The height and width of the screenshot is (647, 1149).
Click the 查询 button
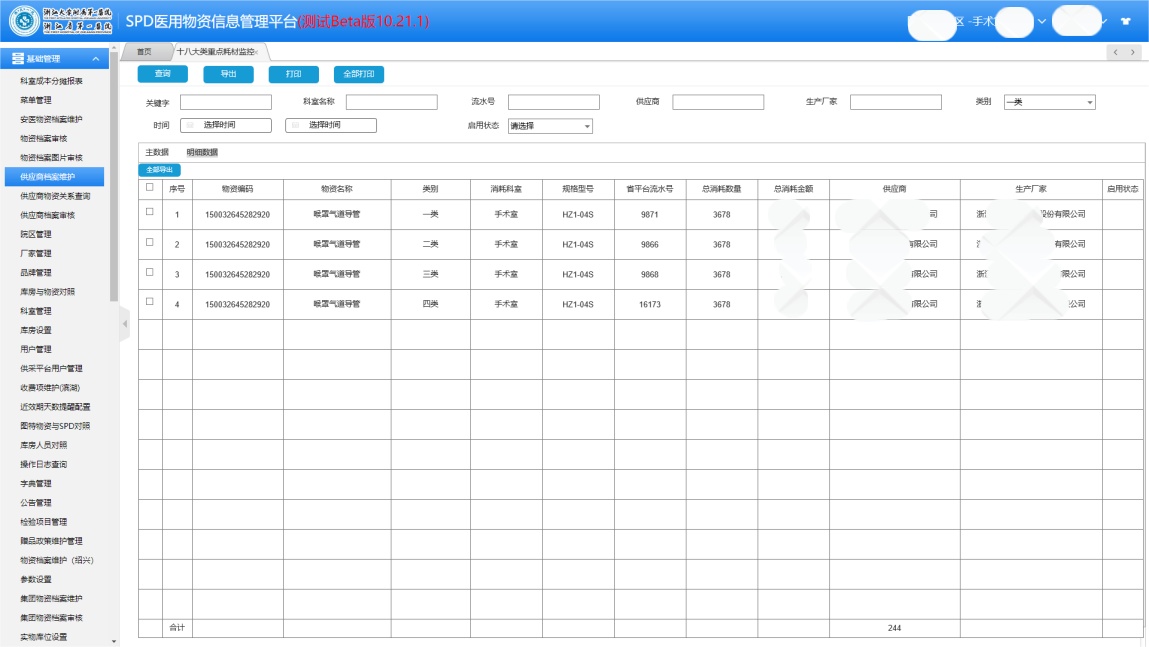tap(162, 74)
